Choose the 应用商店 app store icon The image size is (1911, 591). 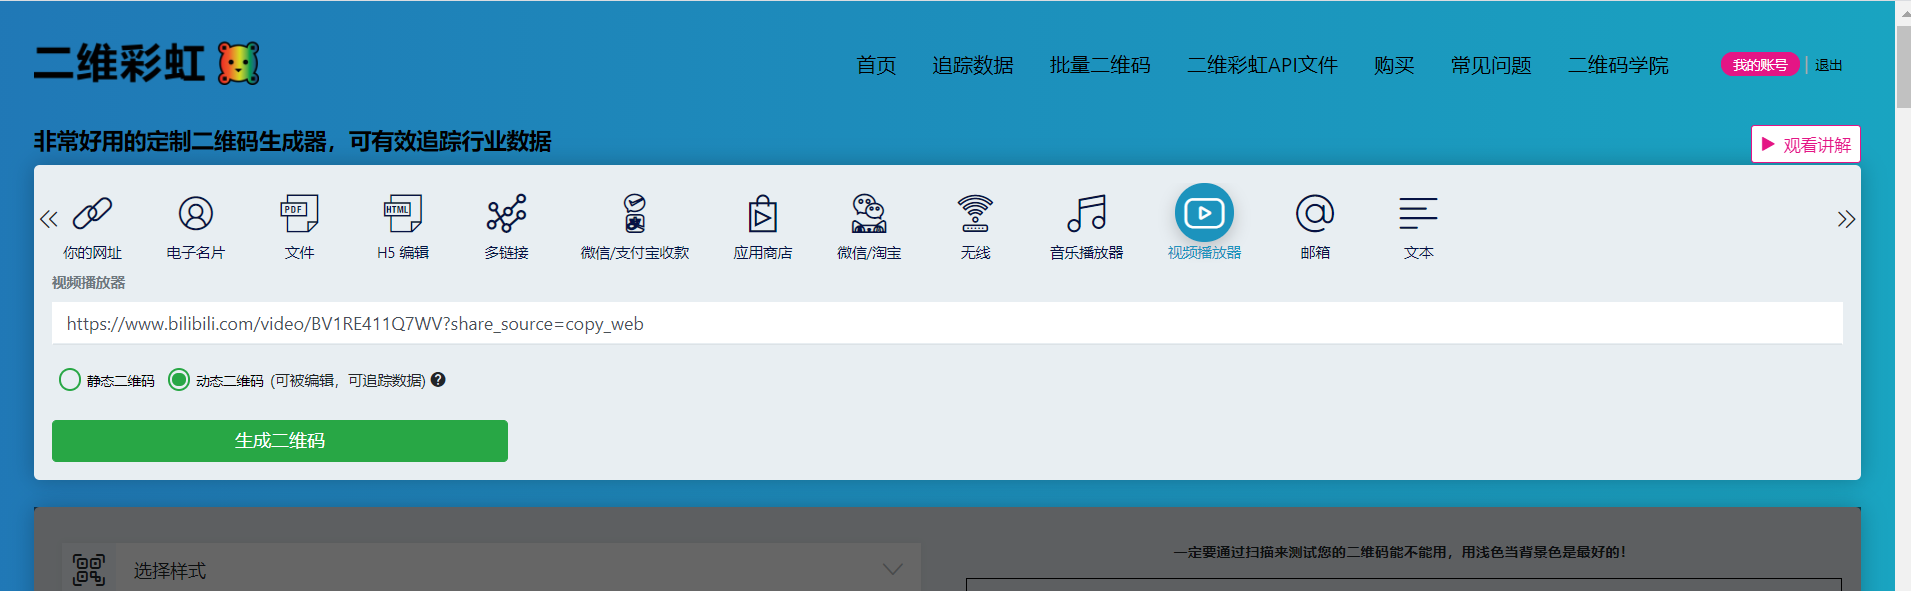pyautogui.click(x=763, y=213)
